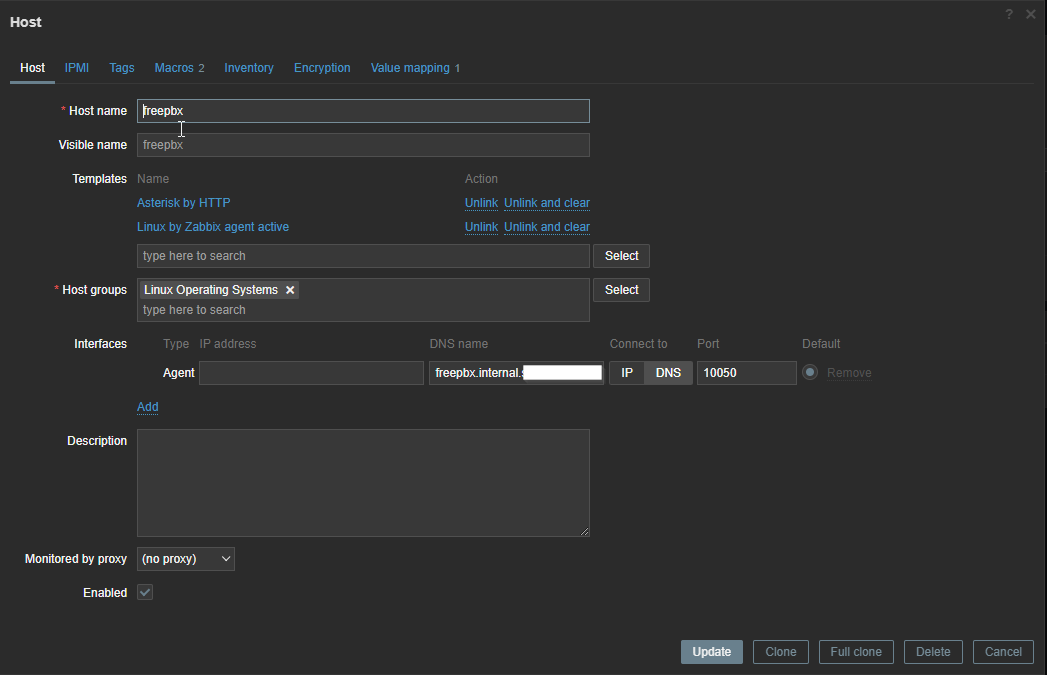Set Connect to option to DNS
Screen dimensions: 1047x675
tap(668, 373)
